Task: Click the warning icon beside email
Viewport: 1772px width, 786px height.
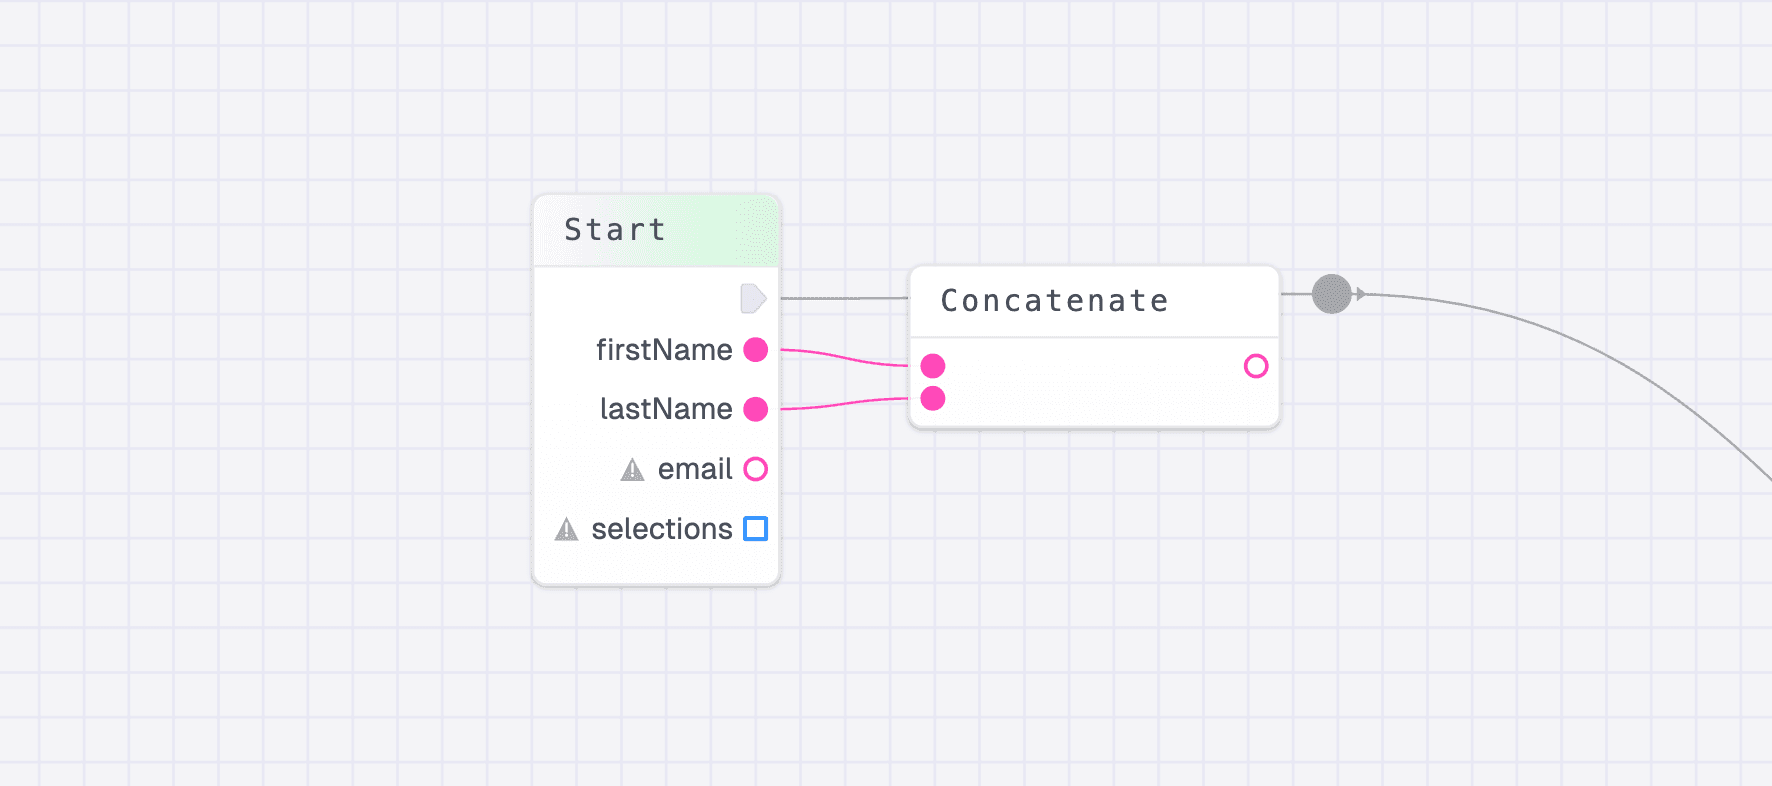Action: pyautogui.click(x=632, y=470)
